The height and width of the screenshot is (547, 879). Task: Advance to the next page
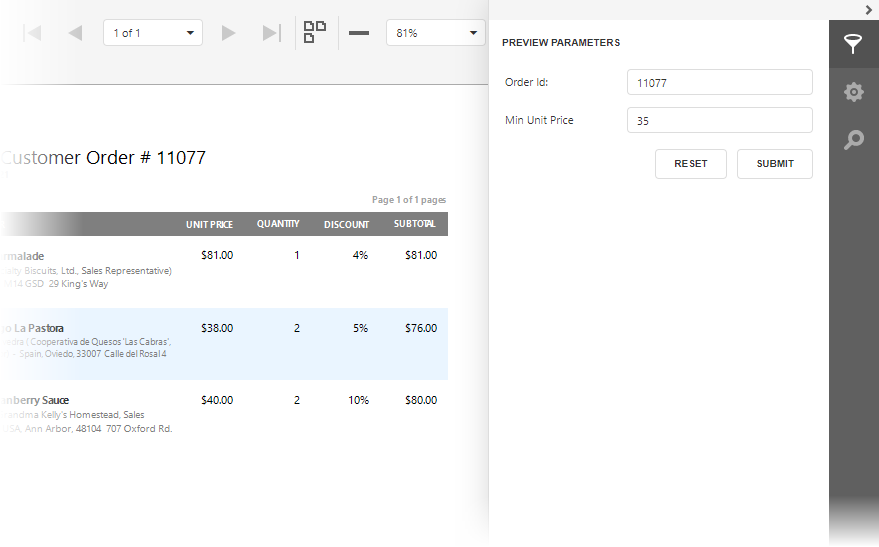point(229,33)
